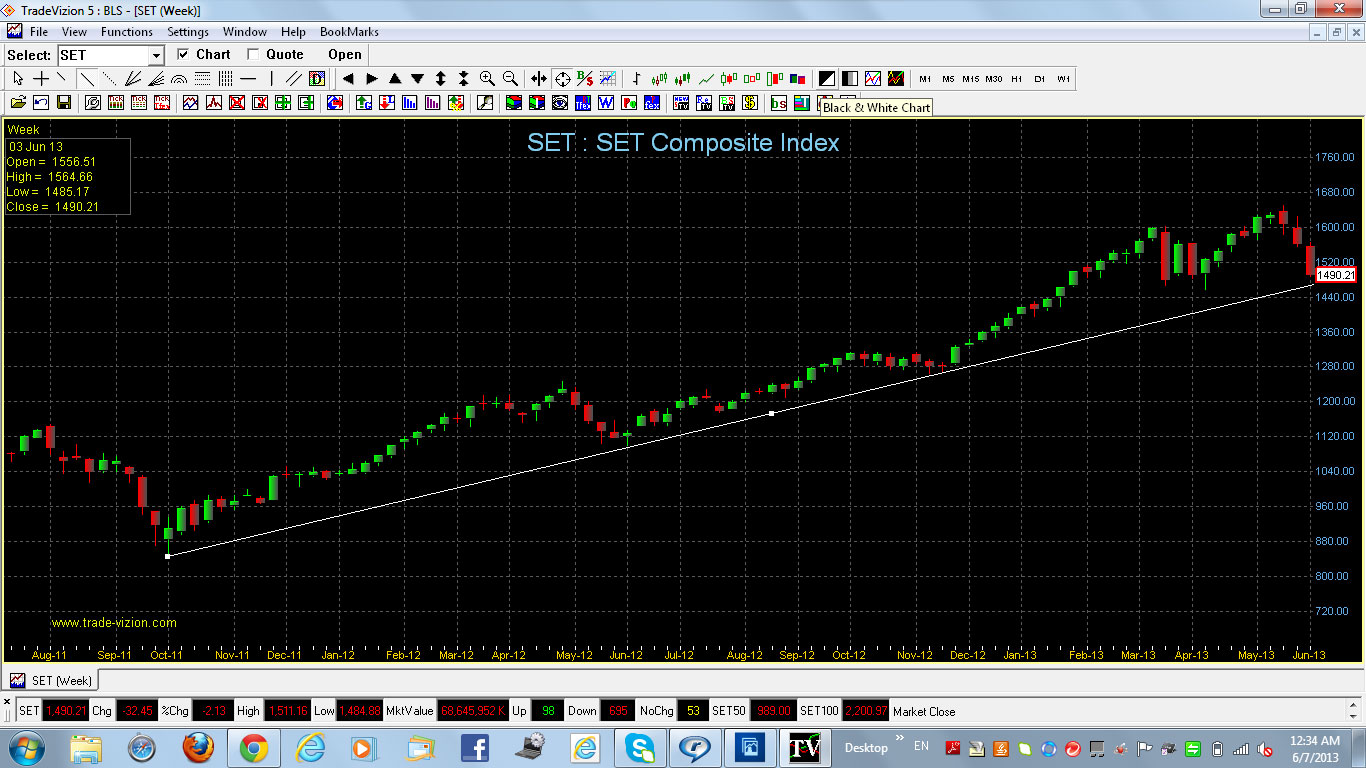Open Skype from the taskbar

point(639,748)
